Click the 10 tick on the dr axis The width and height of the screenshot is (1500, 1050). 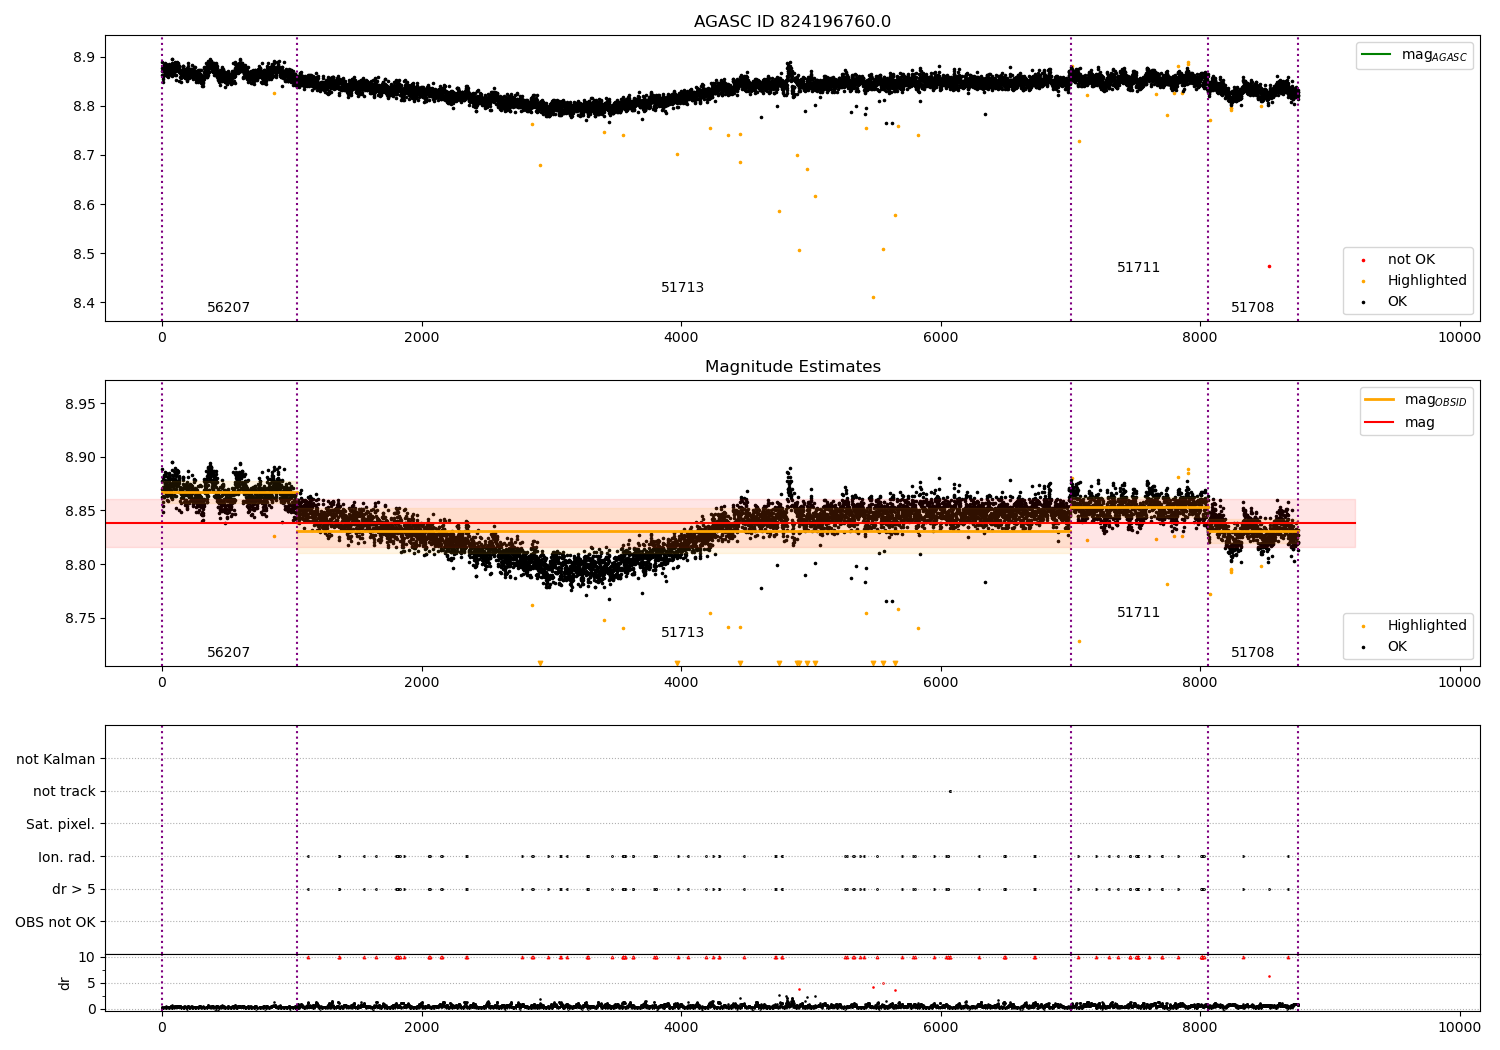point(87,957)
